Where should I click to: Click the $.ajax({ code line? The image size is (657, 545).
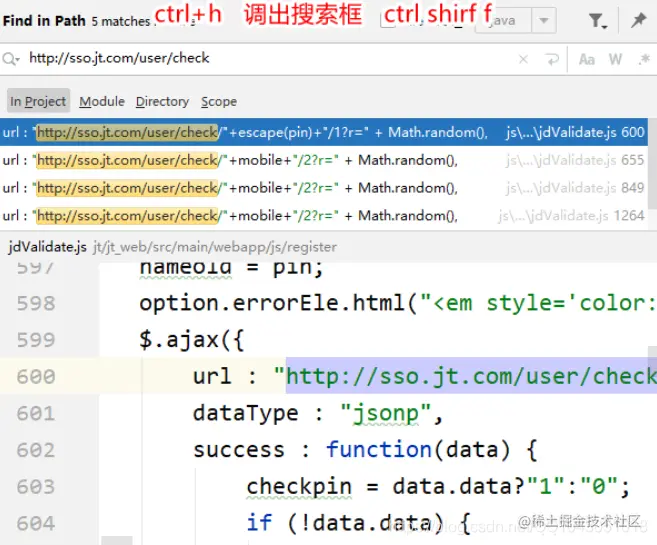coord(192,340)
